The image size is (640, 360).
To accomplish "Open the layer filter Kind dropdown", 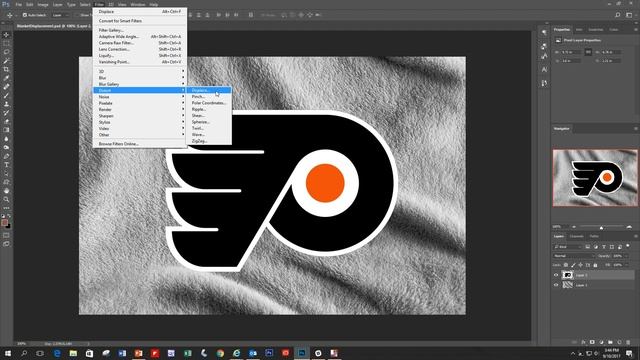I will pyautogui.click(x=568, y=247).
